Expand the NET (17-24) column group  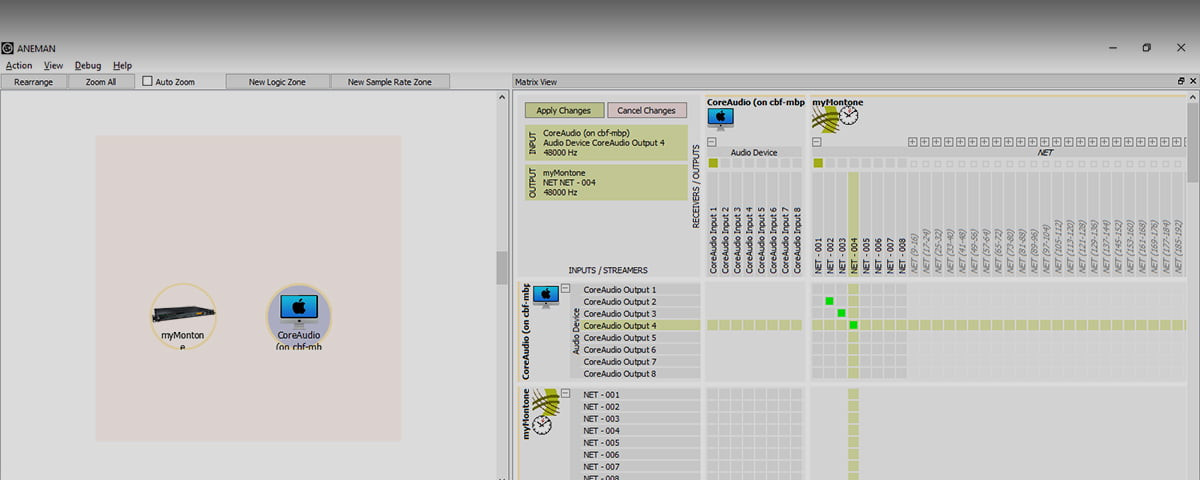[925, 142]
